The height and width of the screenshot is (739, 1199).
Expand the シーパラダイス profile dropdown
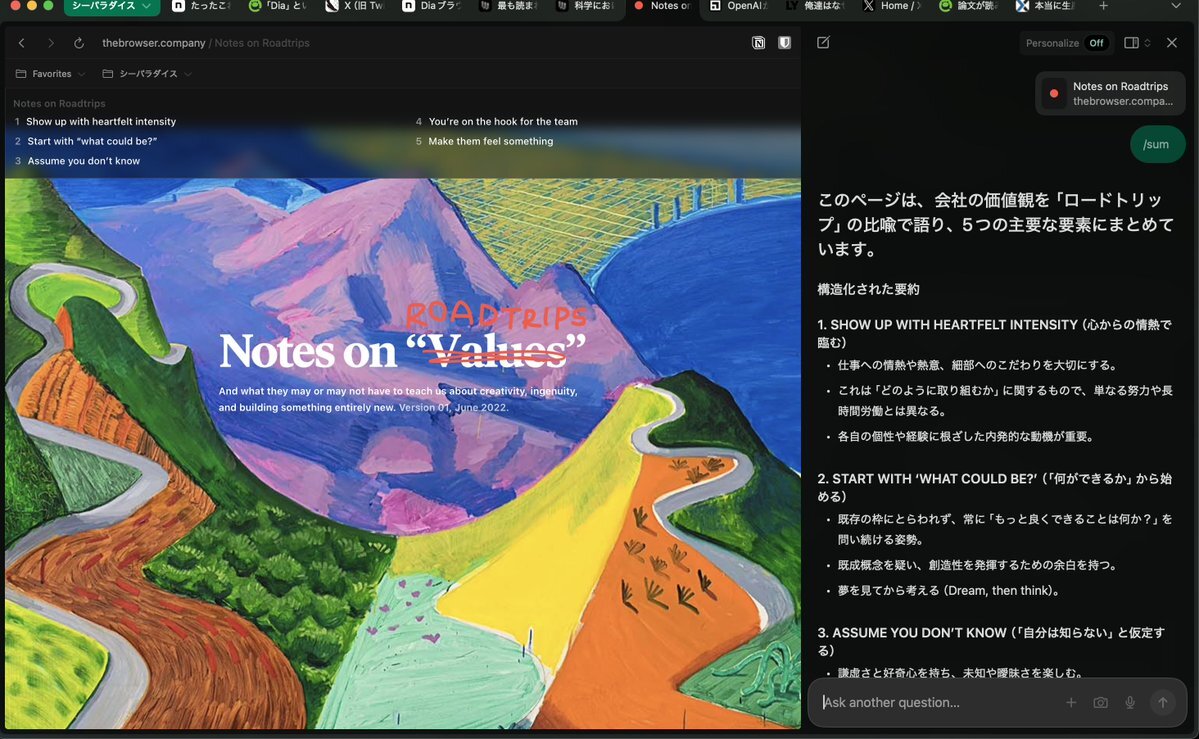tap(146, 6)
